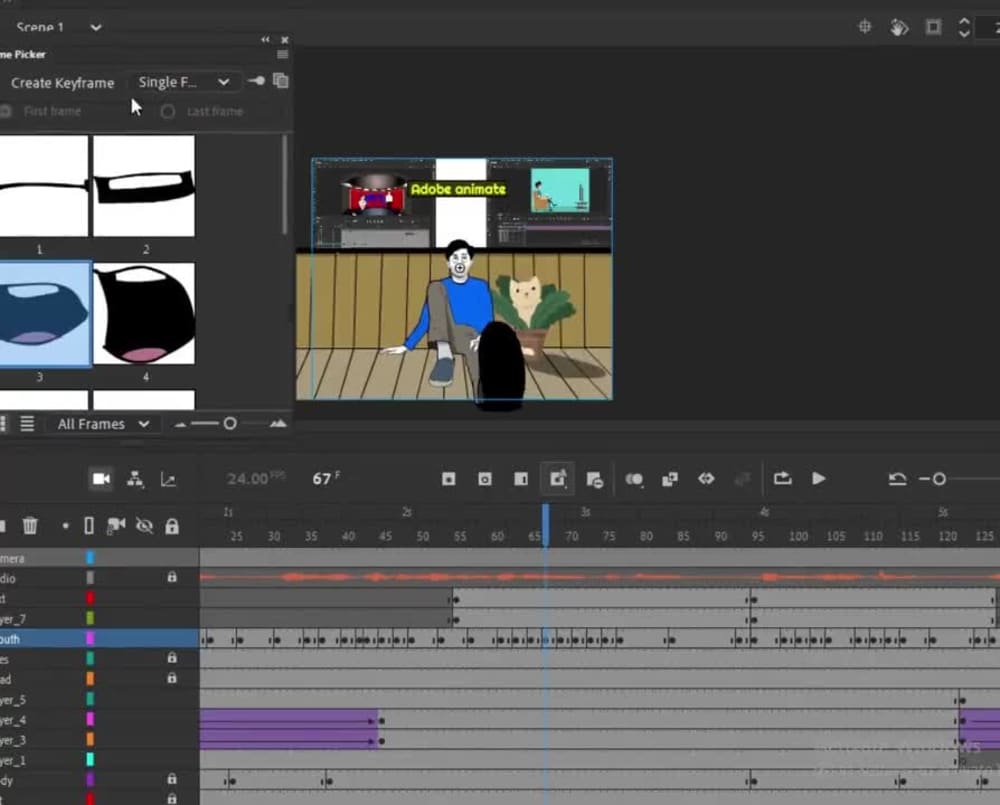
Task: Click the current frame number 67
Action: [x=321, y=478]
